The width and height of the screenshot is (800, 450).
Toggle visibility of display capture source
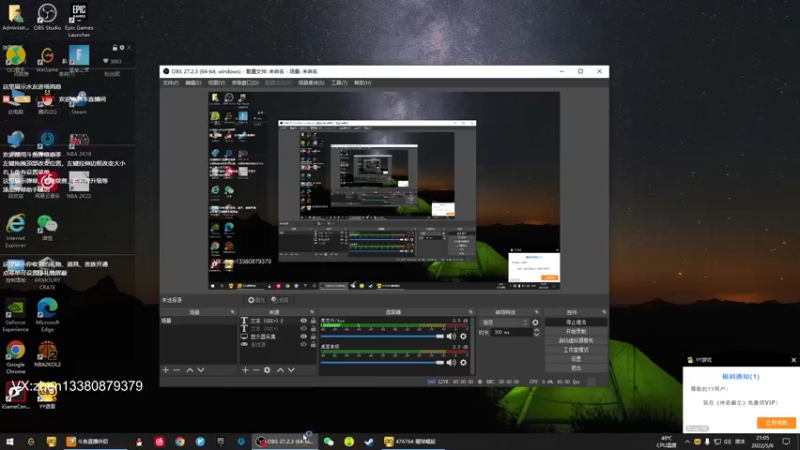coord(304,337)
